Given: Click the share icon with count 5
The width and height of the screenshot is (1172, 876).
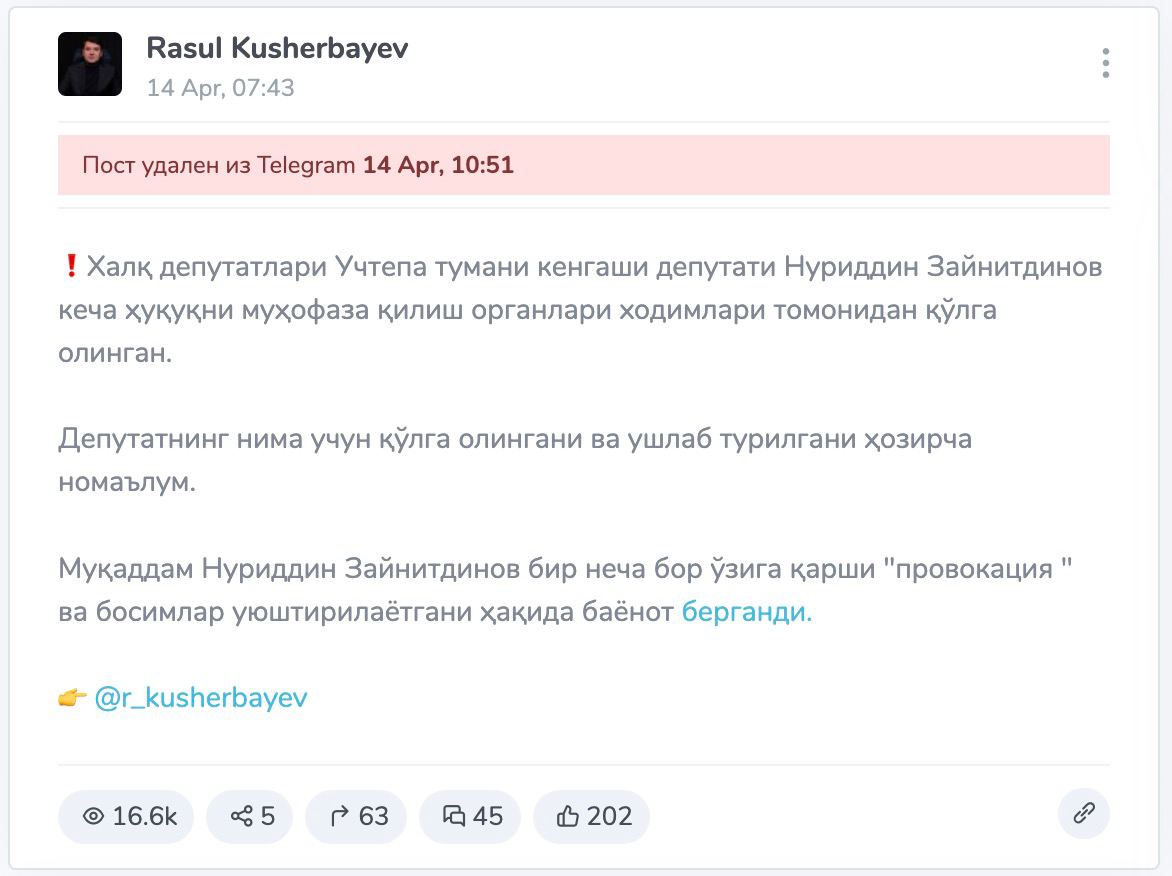Looking at the screenshot, I should (241, 817).
